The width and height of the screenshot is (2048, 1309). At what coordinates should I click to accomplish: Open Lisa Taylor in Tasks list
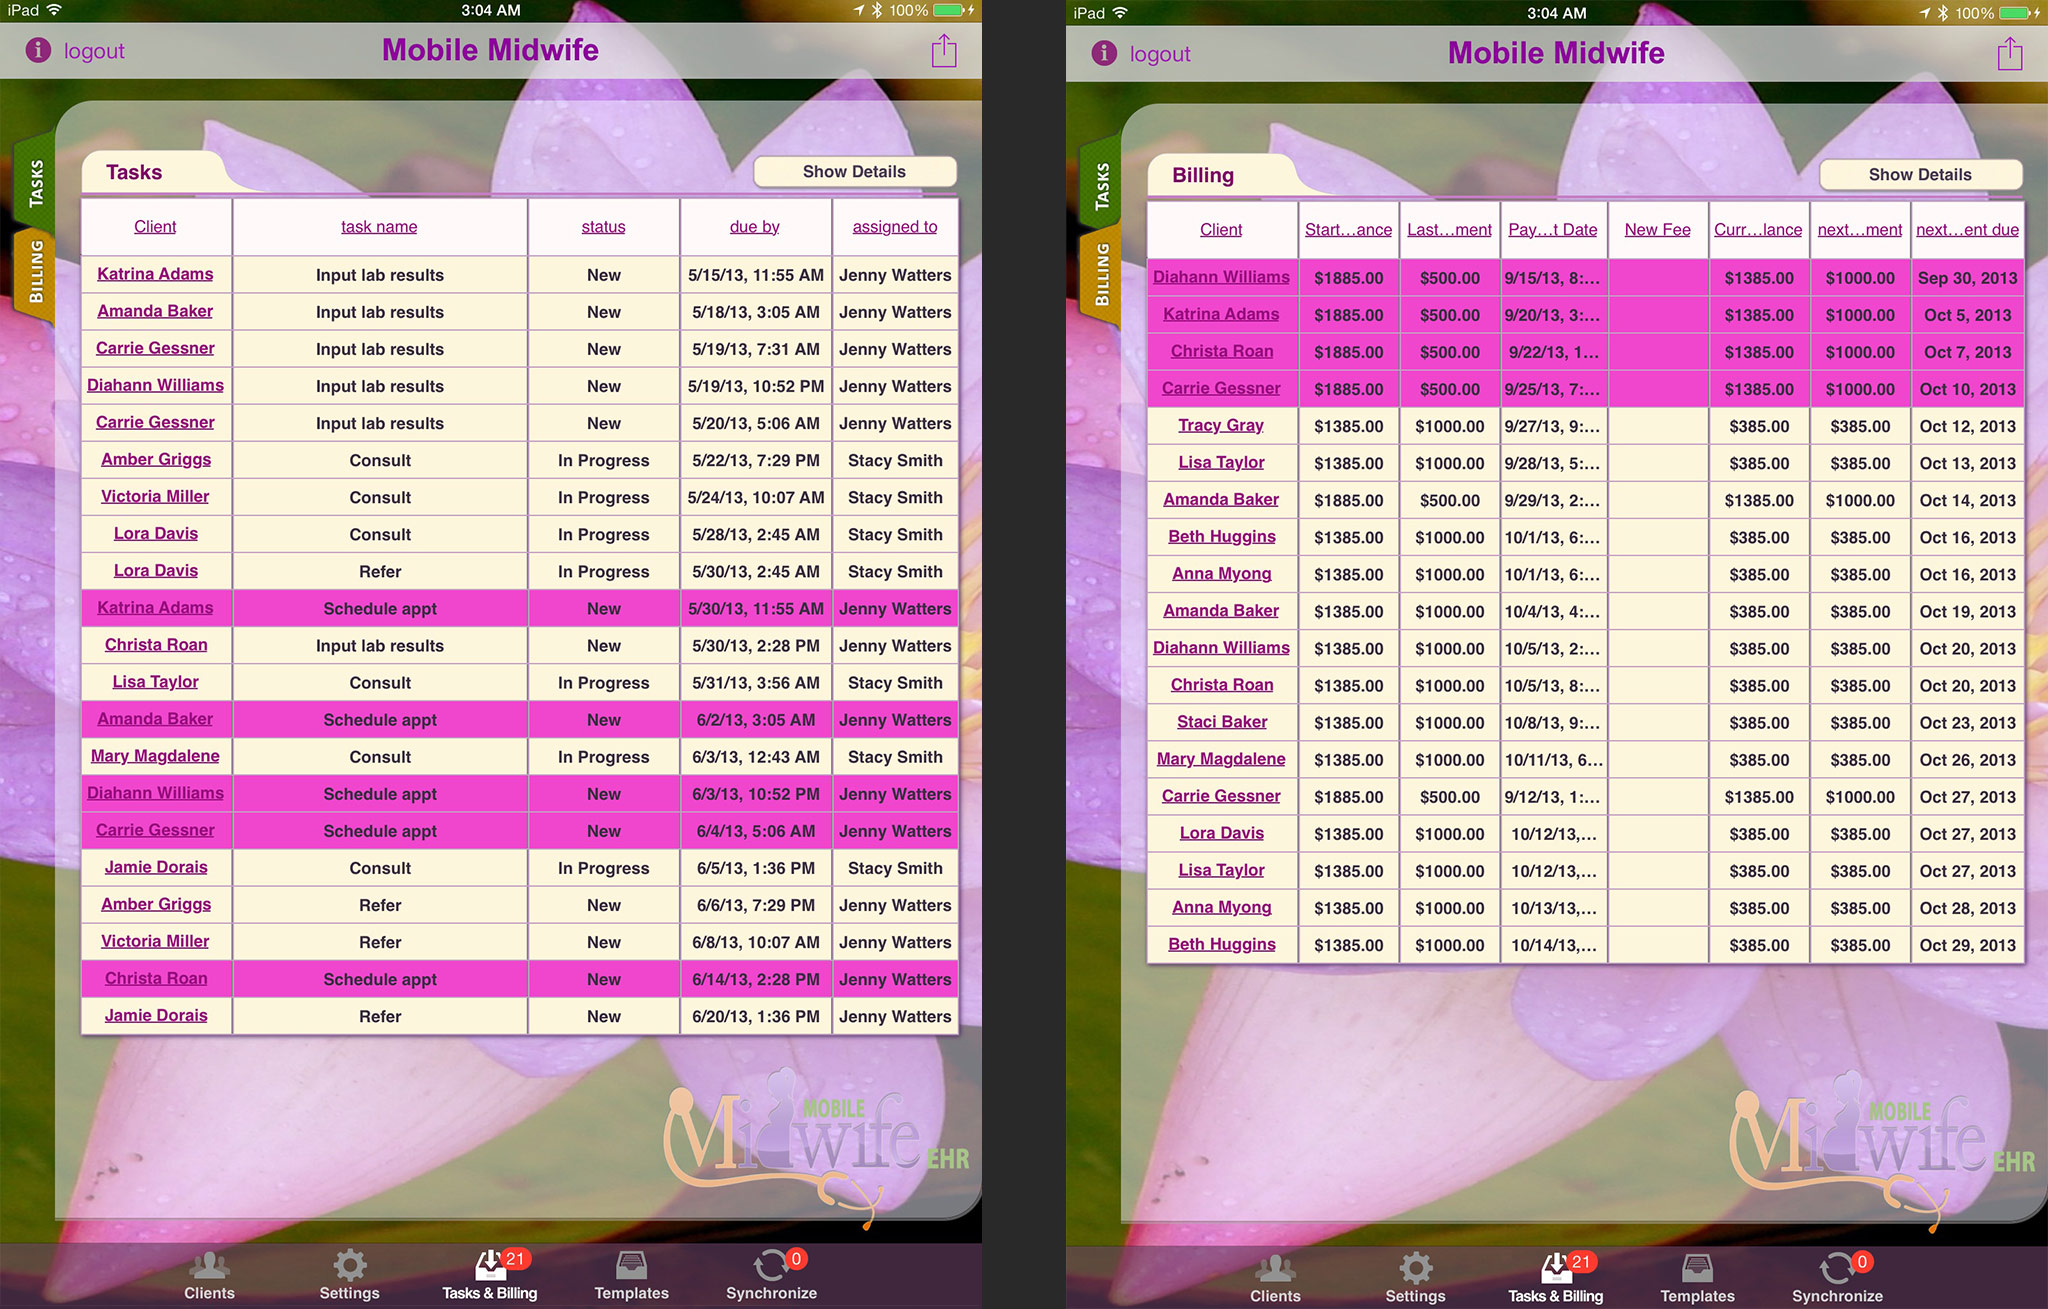pos(155,682)
